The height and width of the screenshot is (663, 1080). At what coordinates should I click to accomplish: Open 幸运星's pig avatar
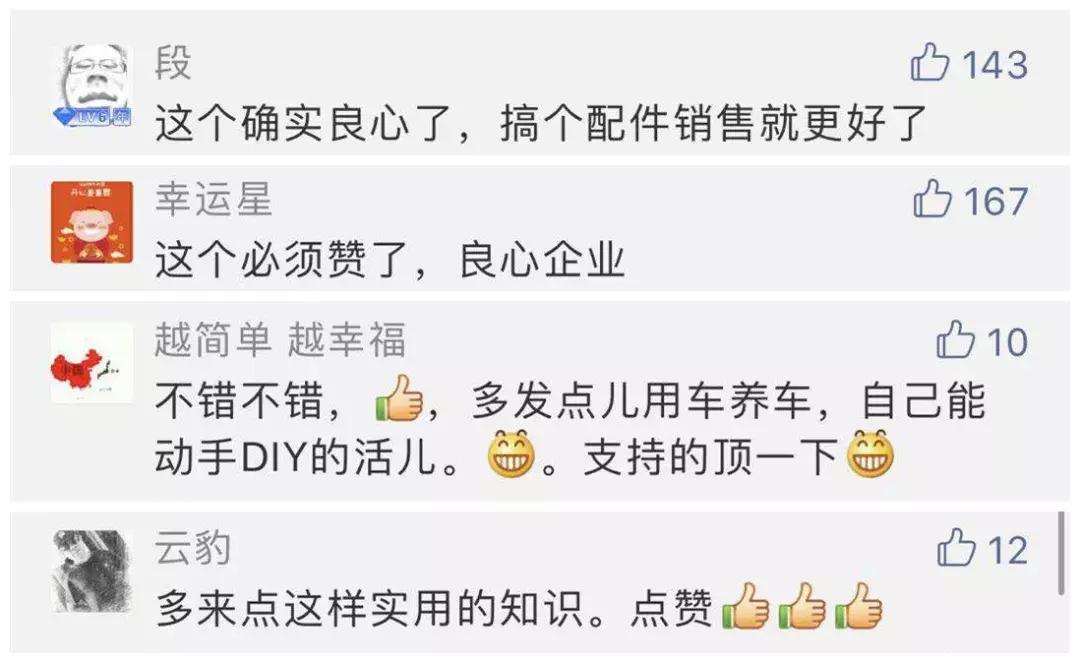(x=92, y=222)
